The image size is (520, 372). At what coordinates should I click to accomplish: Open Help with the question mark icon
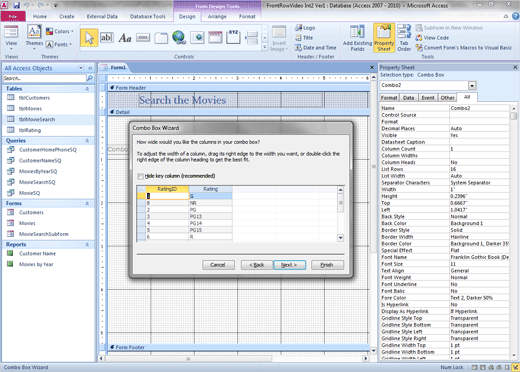516,16
